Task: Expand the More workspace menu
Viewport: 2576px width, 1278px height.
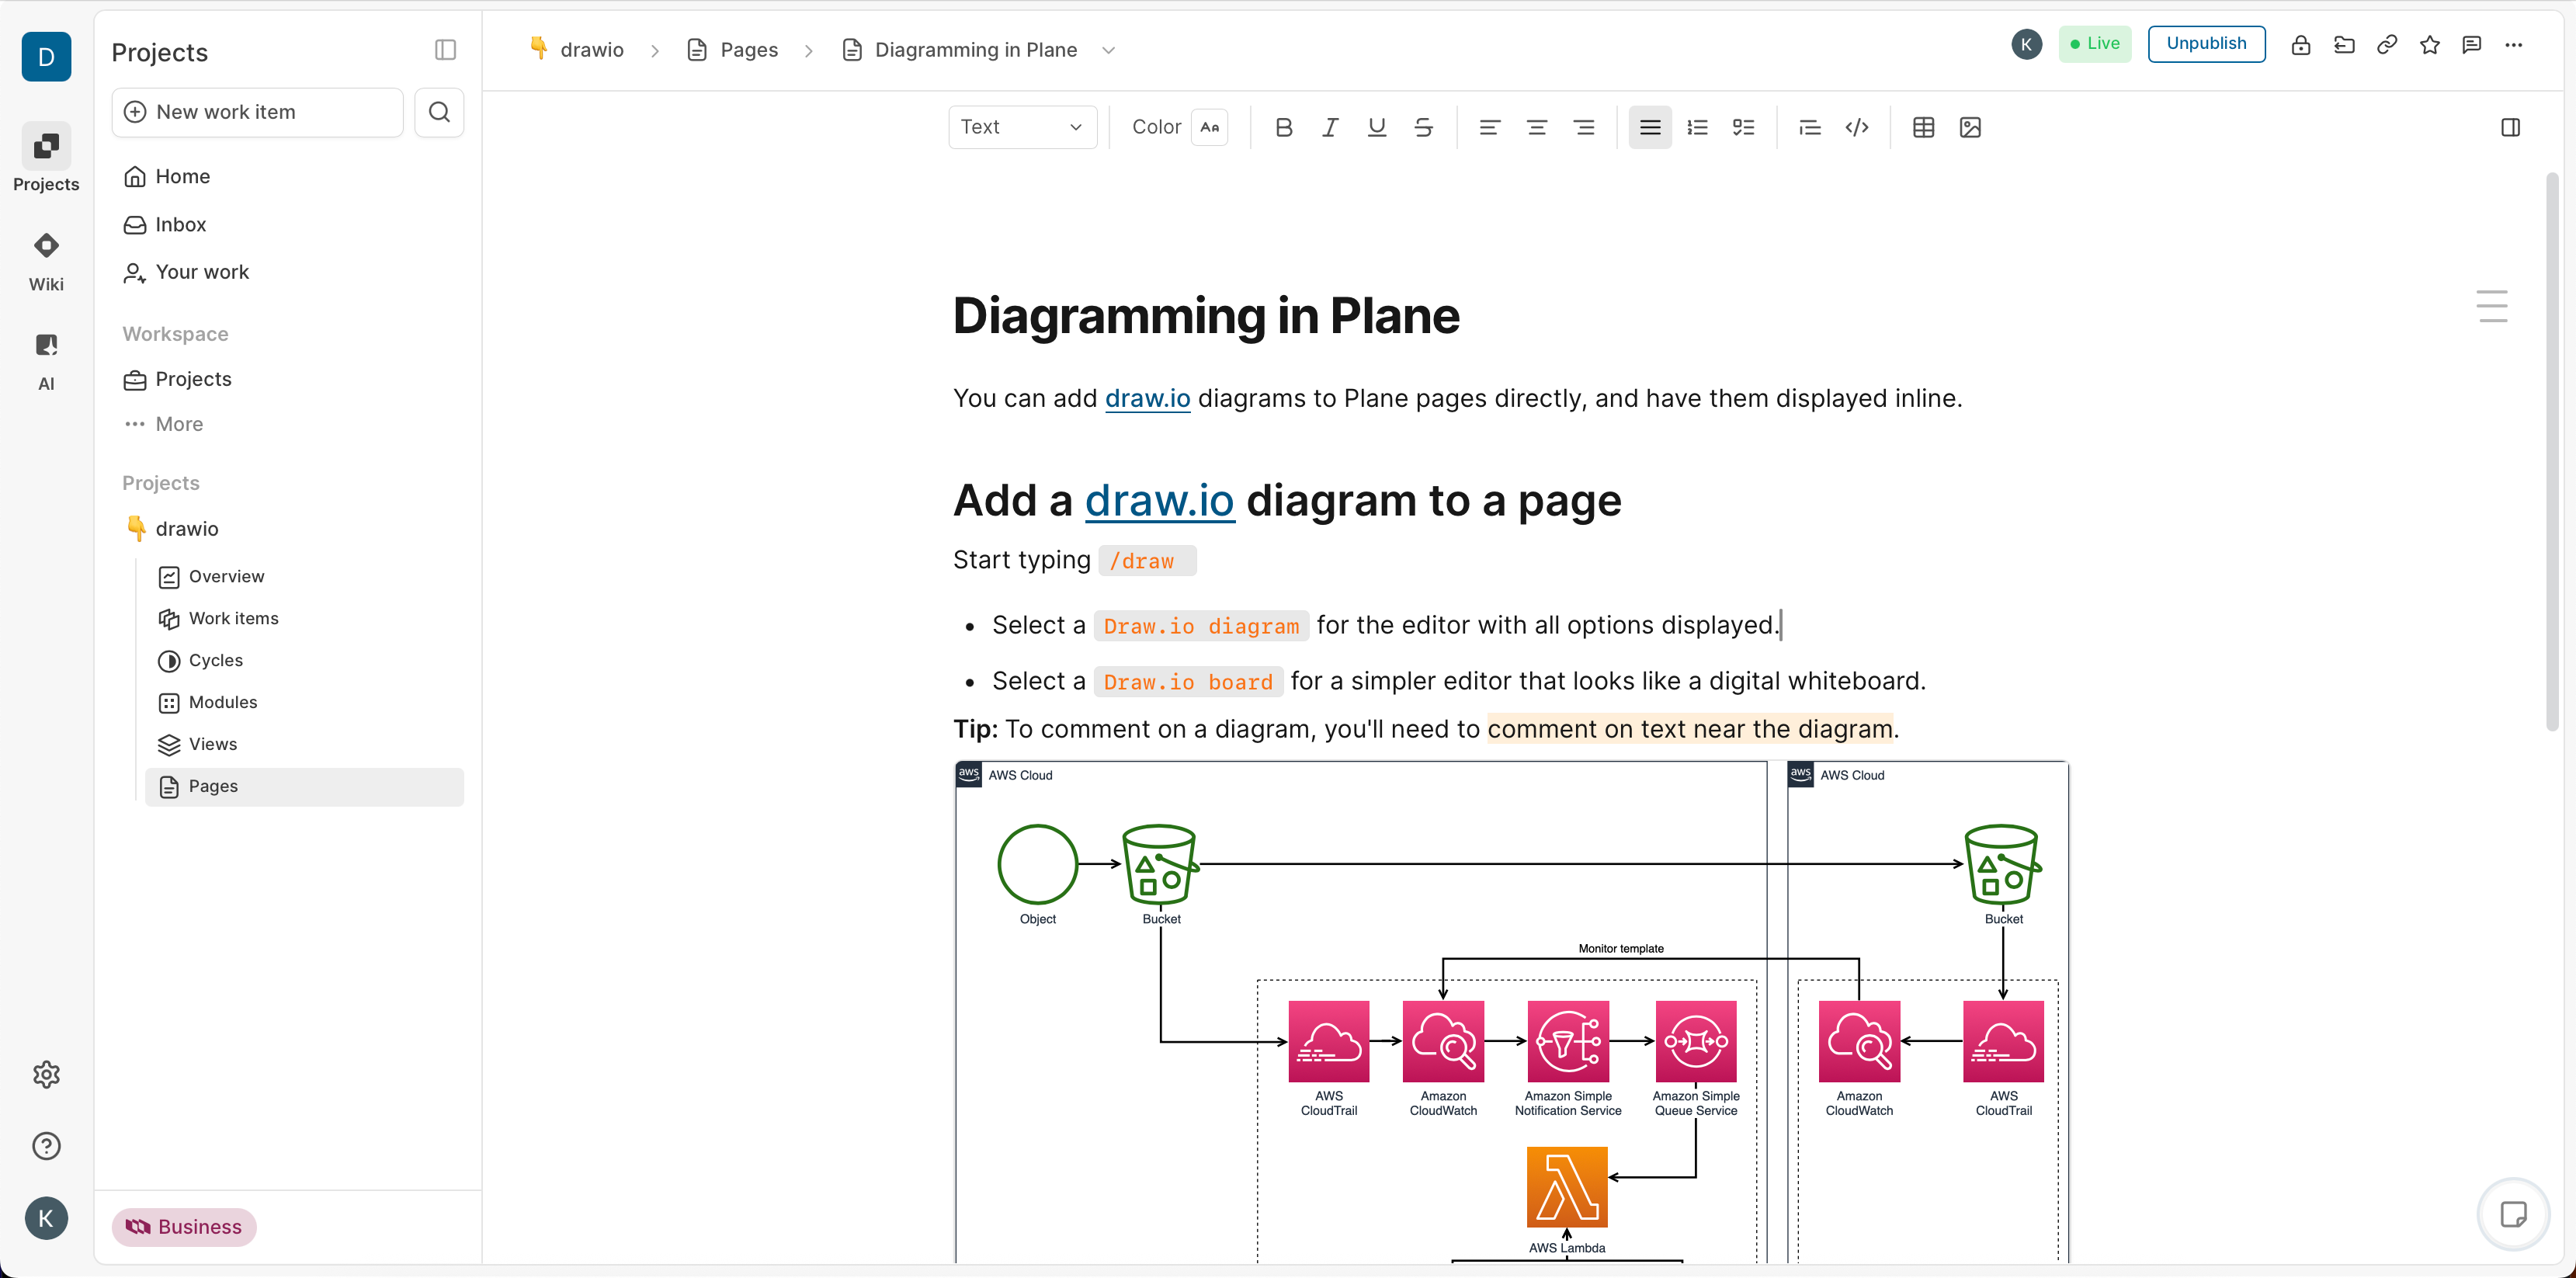Action: click(178, 424)
